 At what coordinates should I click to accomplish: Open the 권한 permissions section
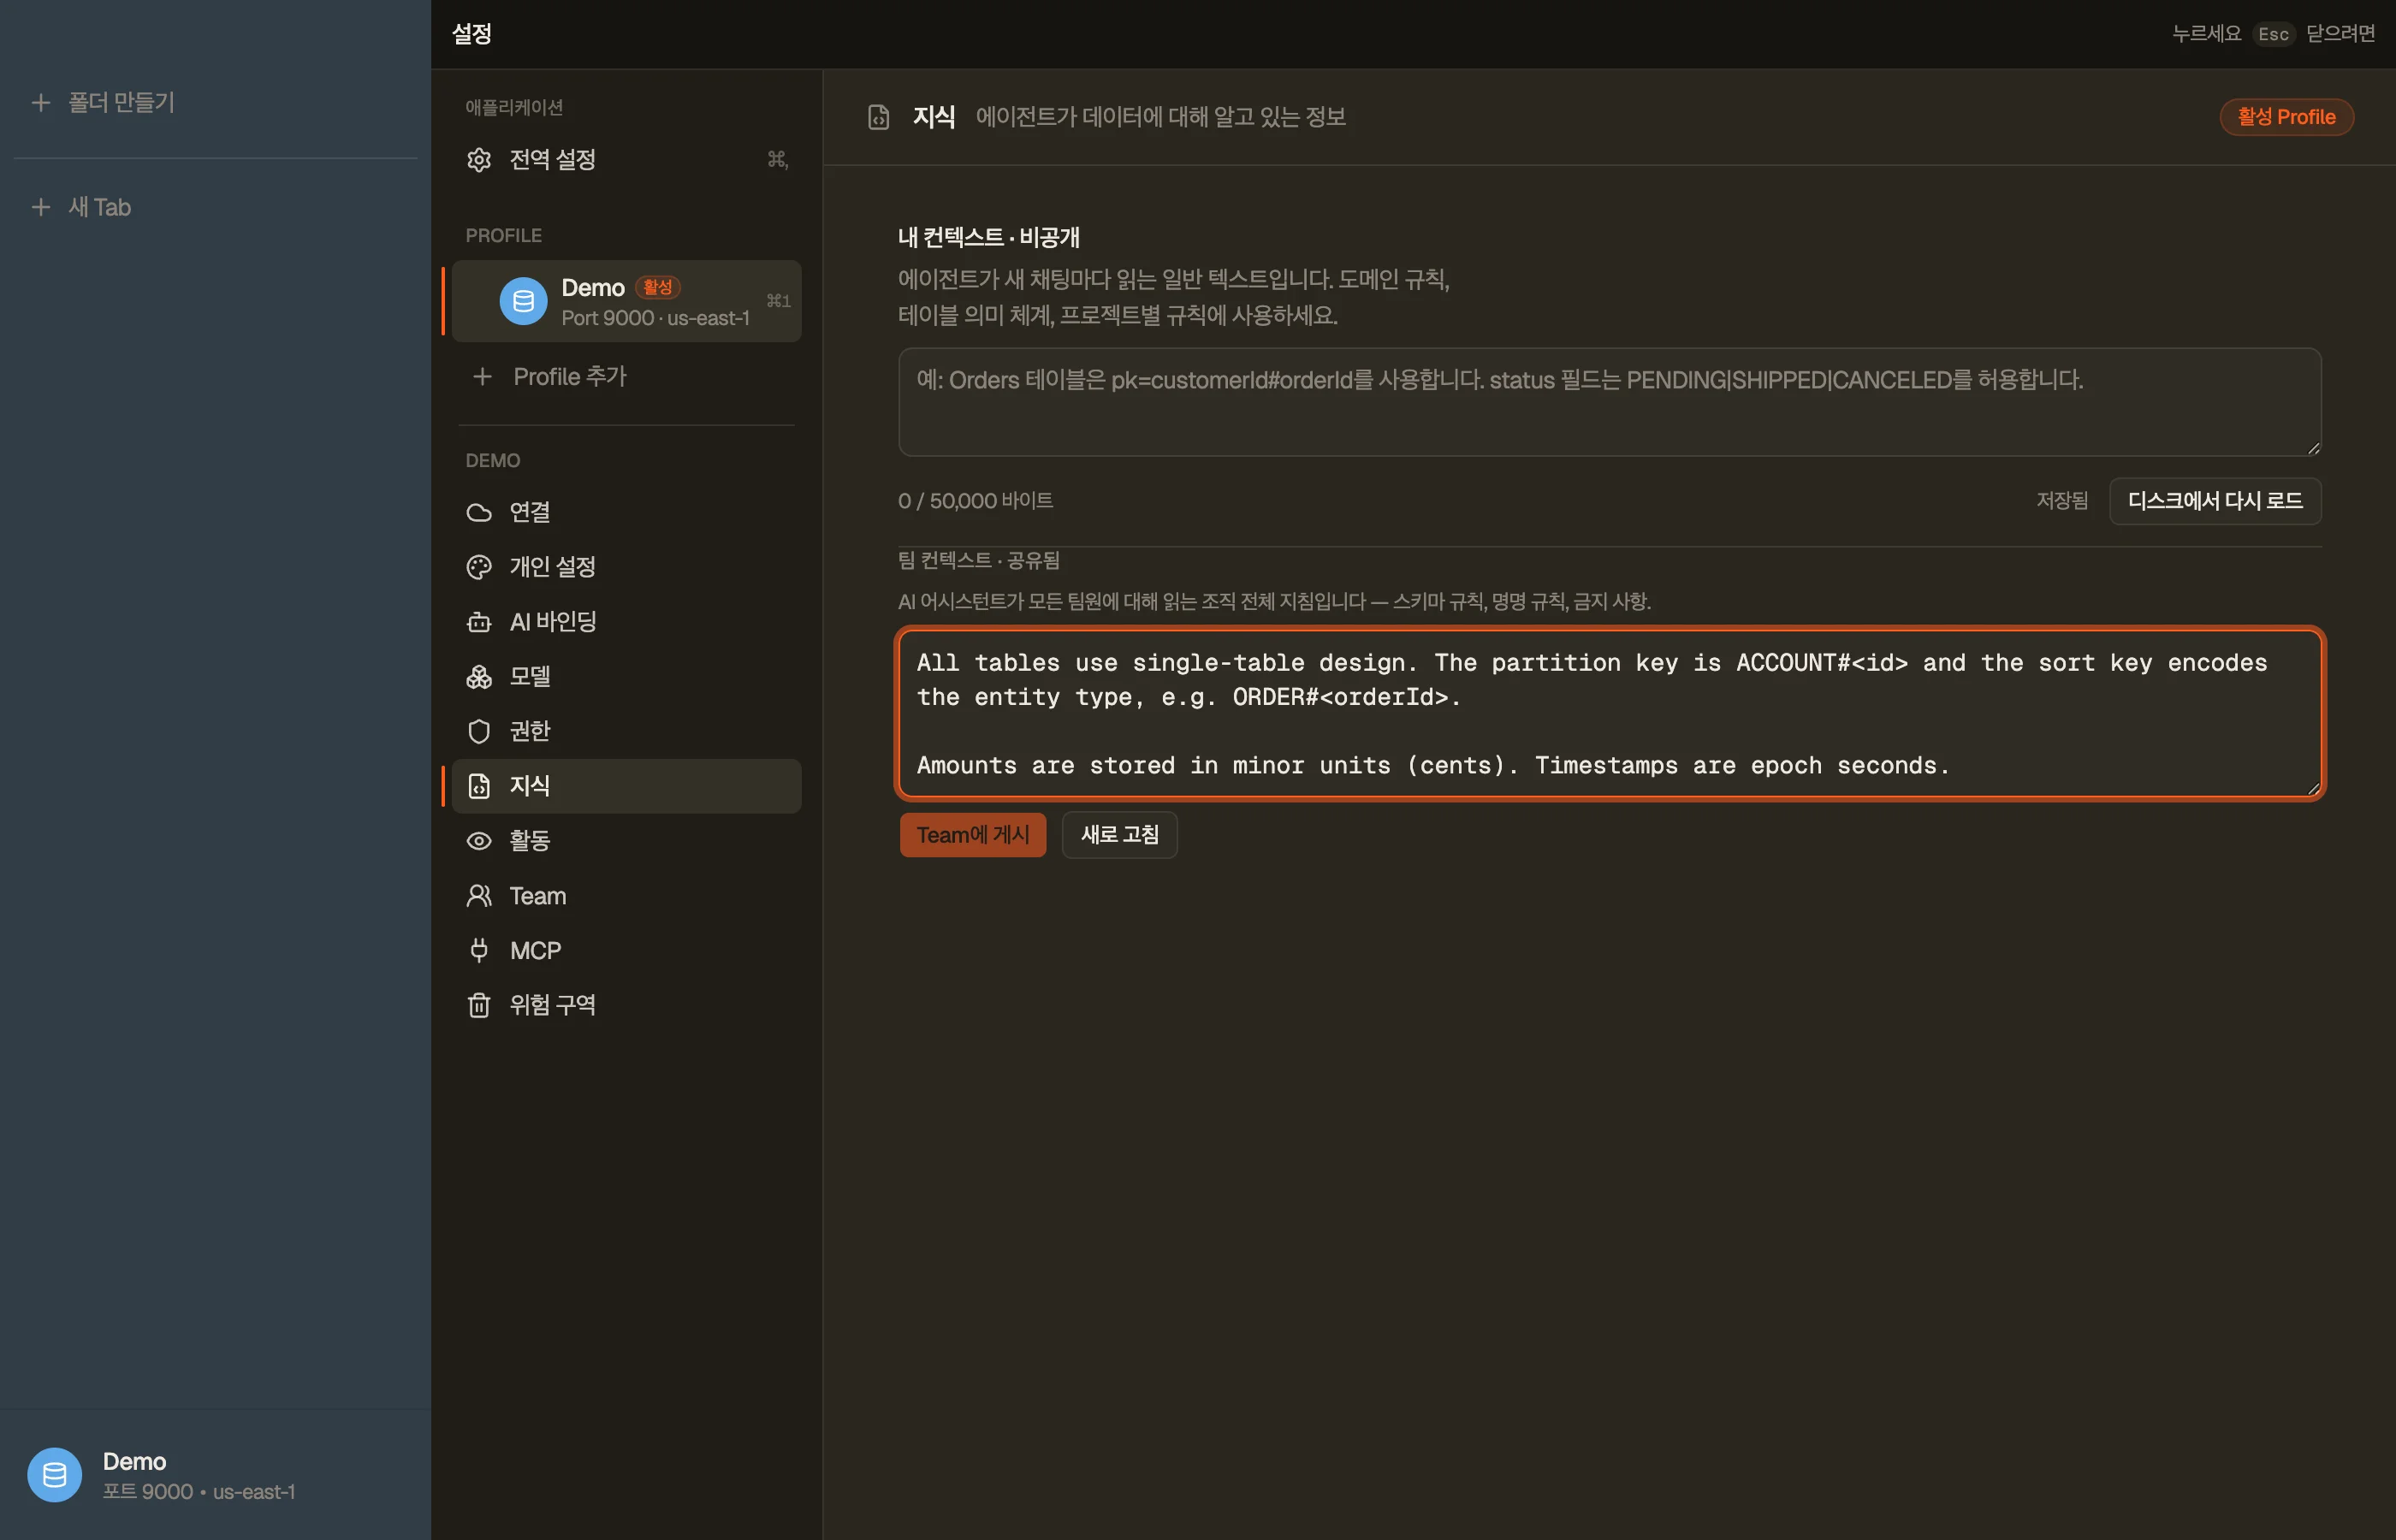[627, 731]
